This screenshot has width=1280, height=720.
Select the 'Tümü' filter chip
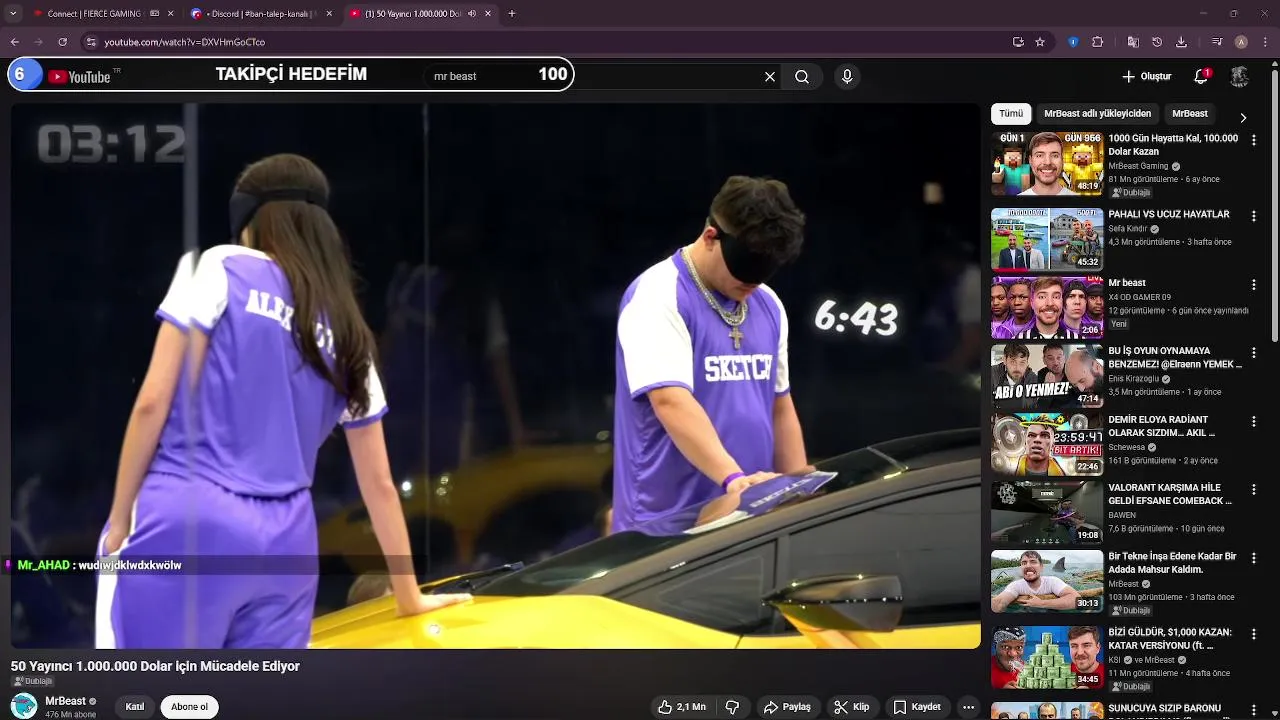(1011, 114)
